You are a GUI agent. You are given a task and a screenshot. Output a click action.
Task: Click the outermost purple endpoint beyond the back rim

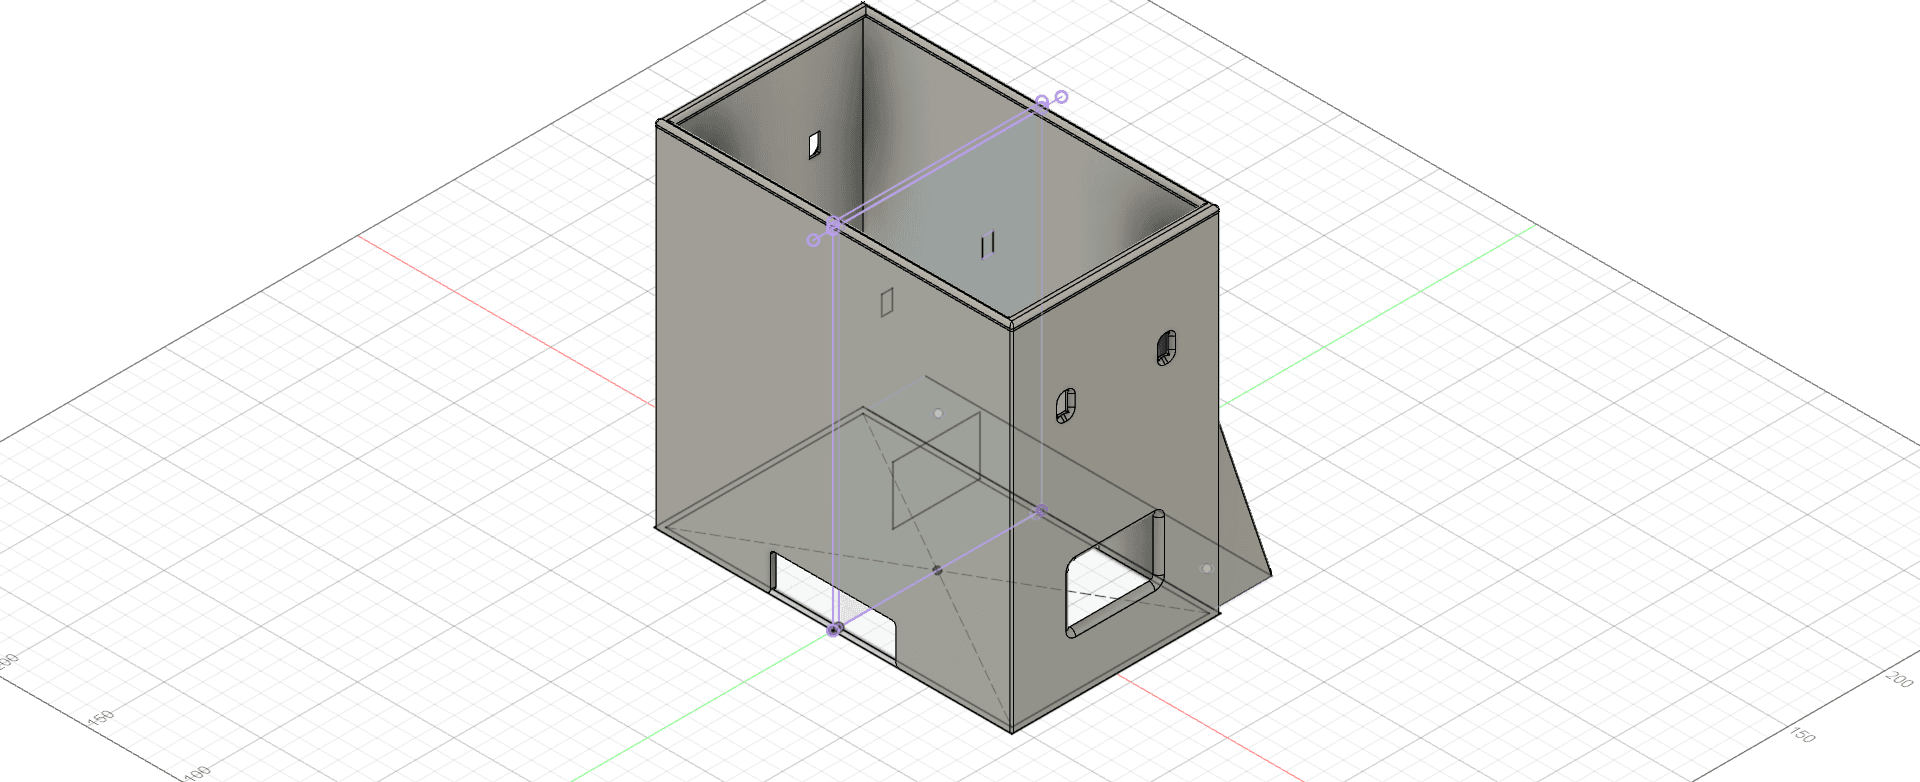click(1062, 97)
